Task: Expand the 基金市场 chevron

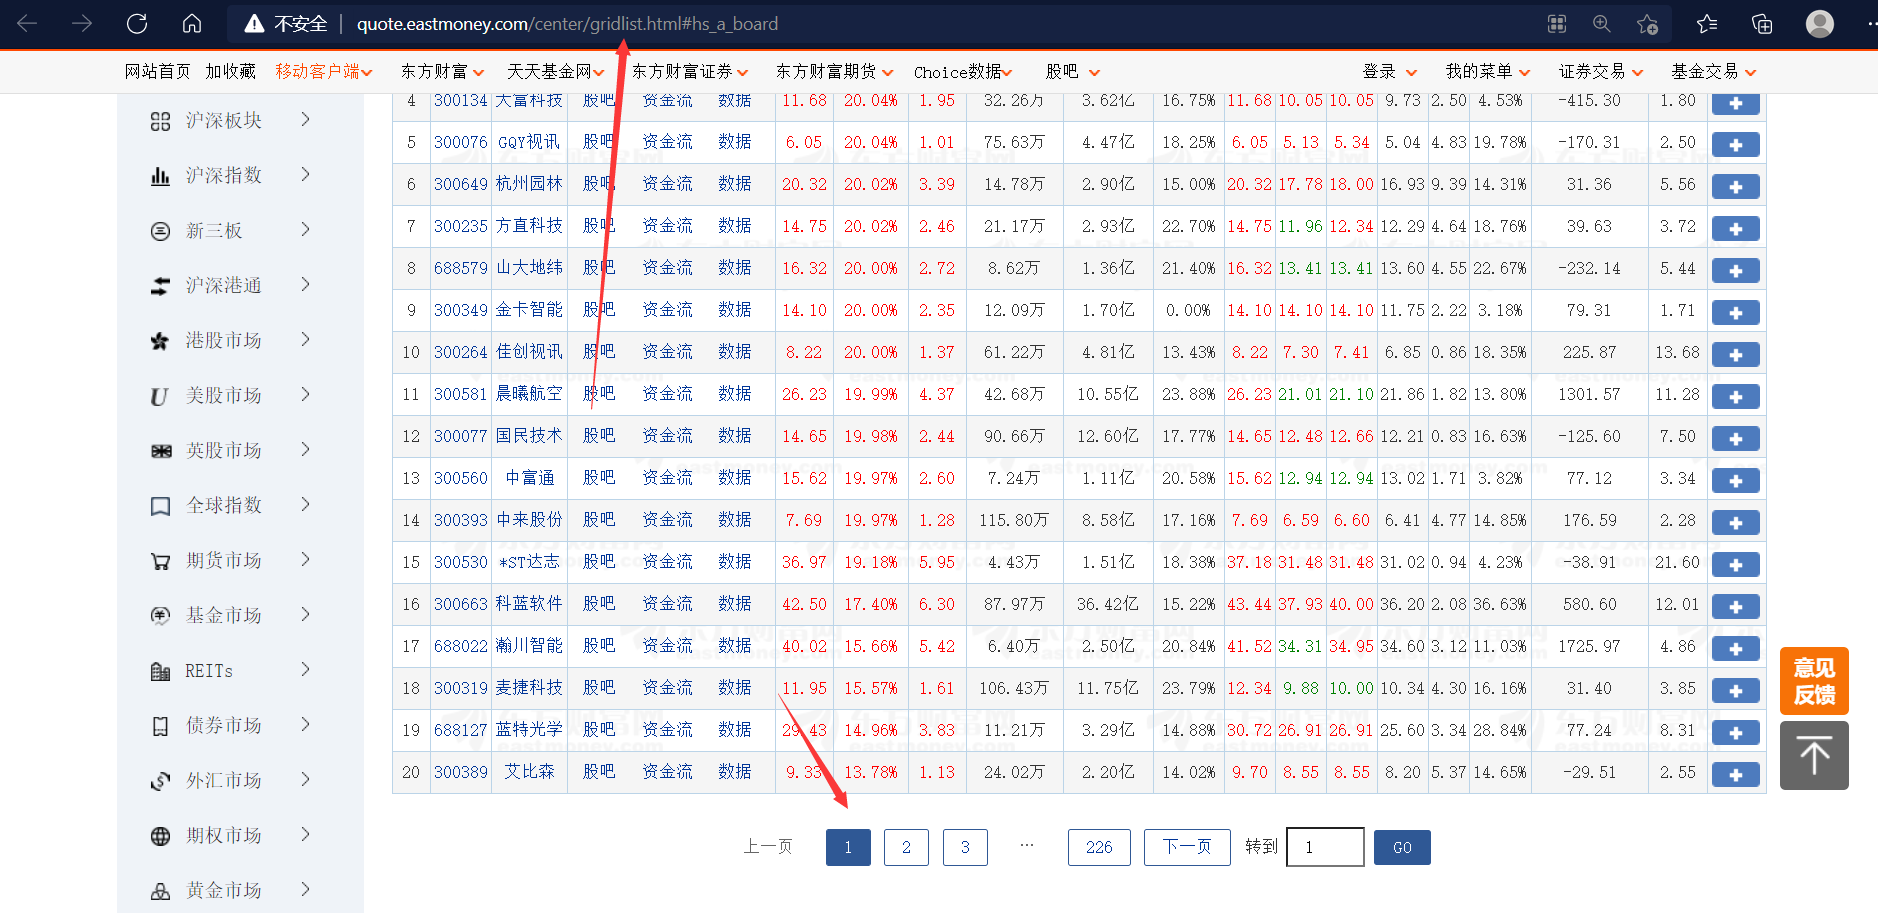Action: tap(306, 615)
